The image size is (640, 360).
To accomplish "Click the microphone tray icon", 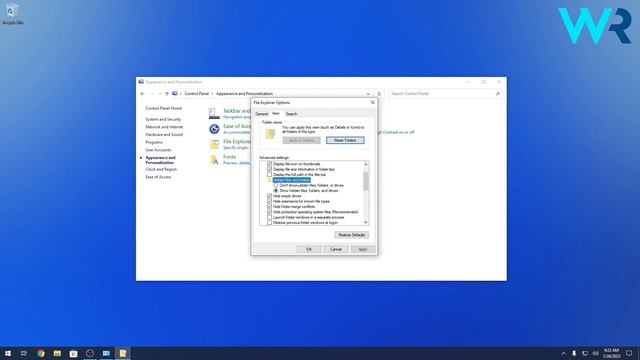I will (x=574, y=353).
